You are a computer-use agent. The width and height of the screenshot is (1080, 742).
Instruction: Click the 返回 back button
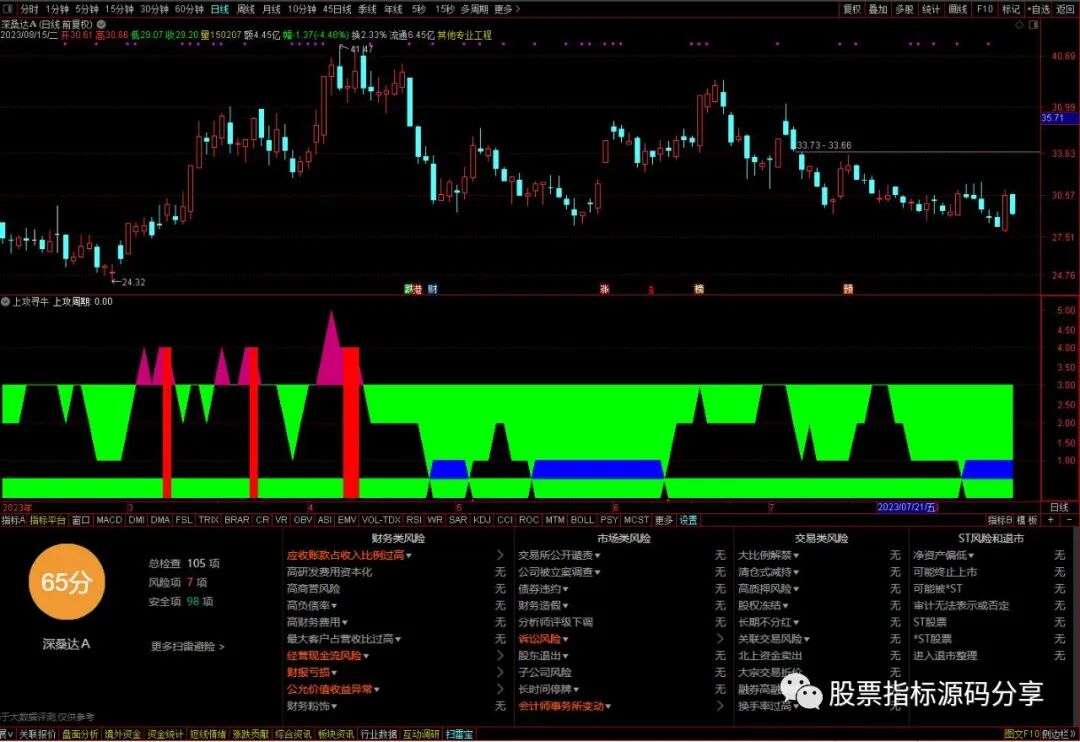point(1066,9)
